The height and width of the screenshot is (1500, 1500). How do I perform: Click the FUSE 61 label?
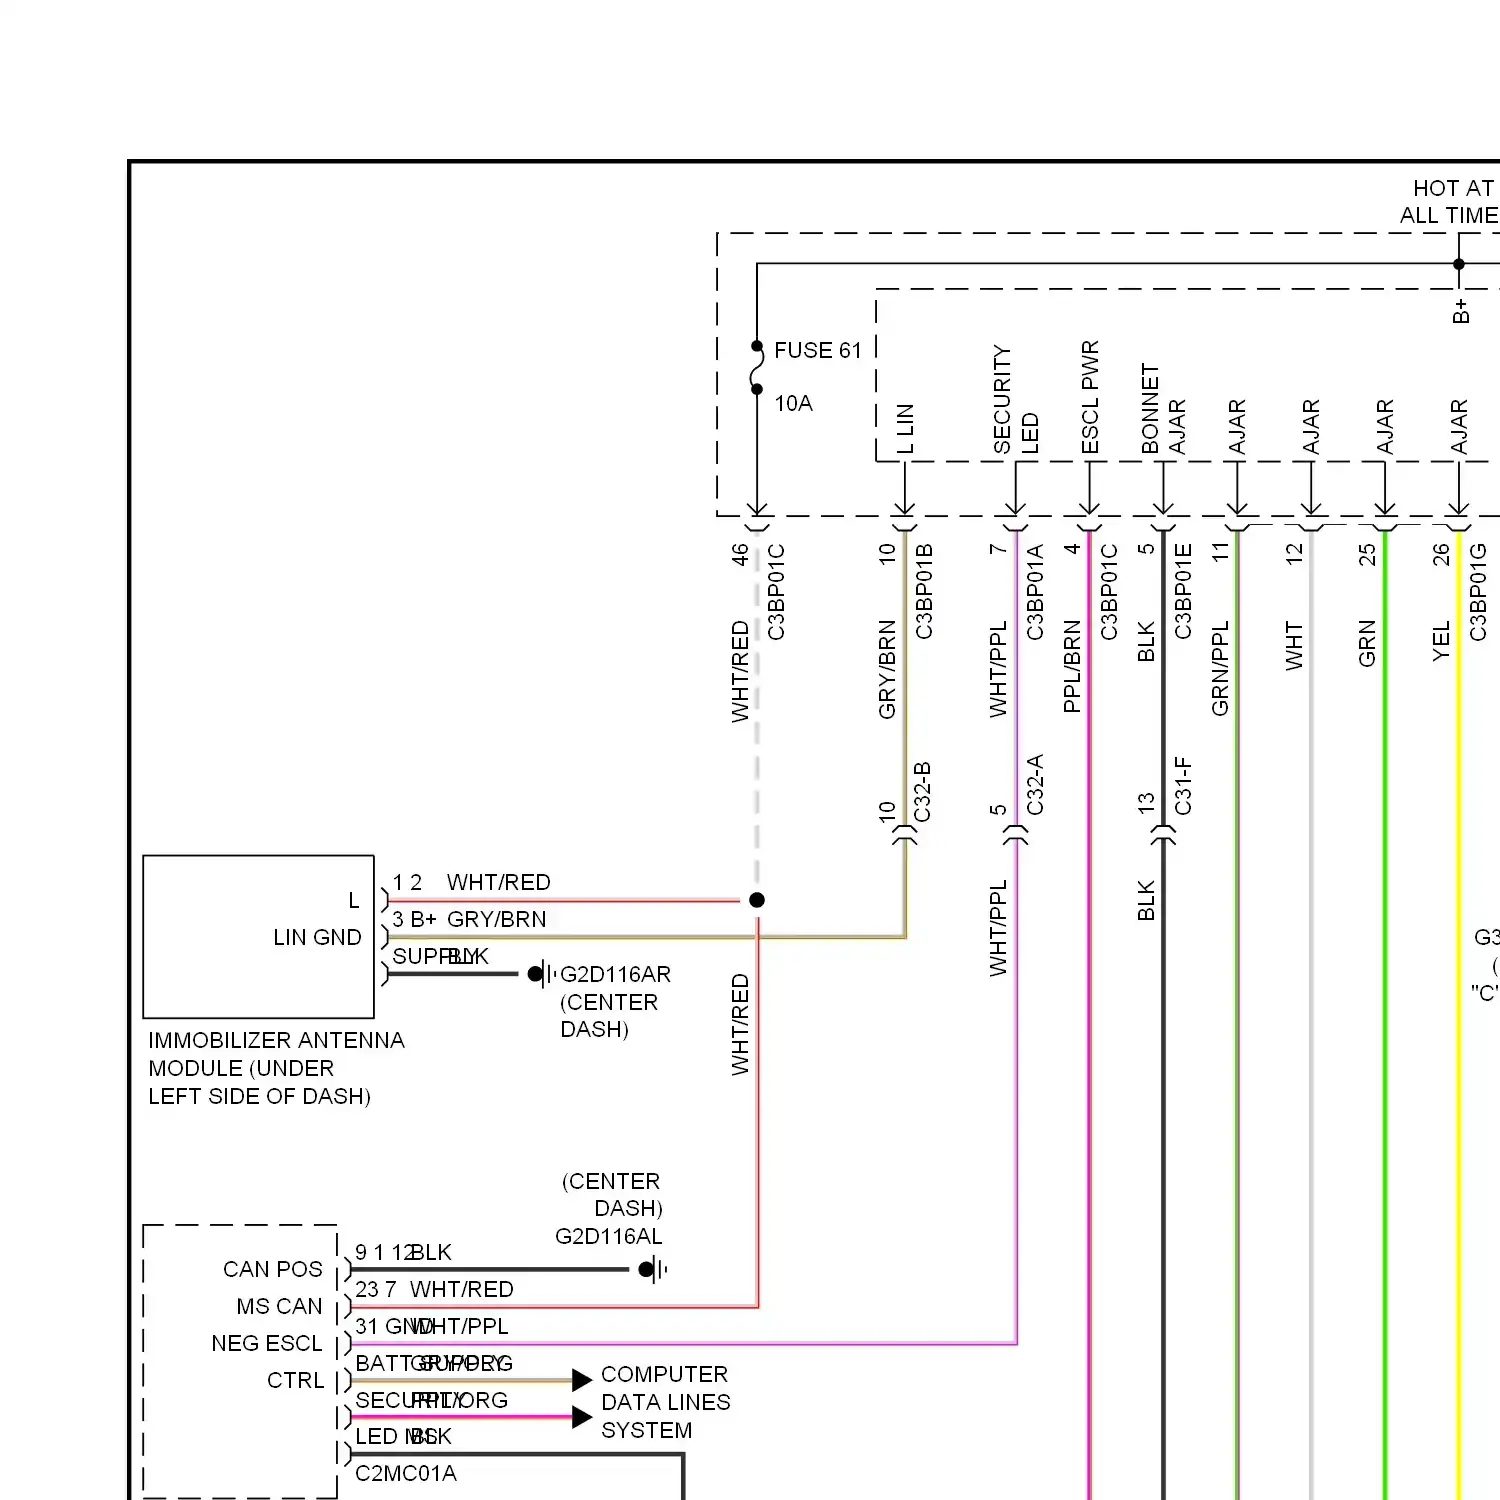pos(817,350)
